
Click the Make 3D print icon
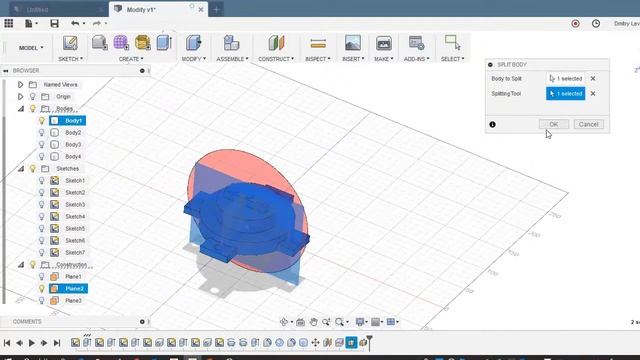[384, 43]
